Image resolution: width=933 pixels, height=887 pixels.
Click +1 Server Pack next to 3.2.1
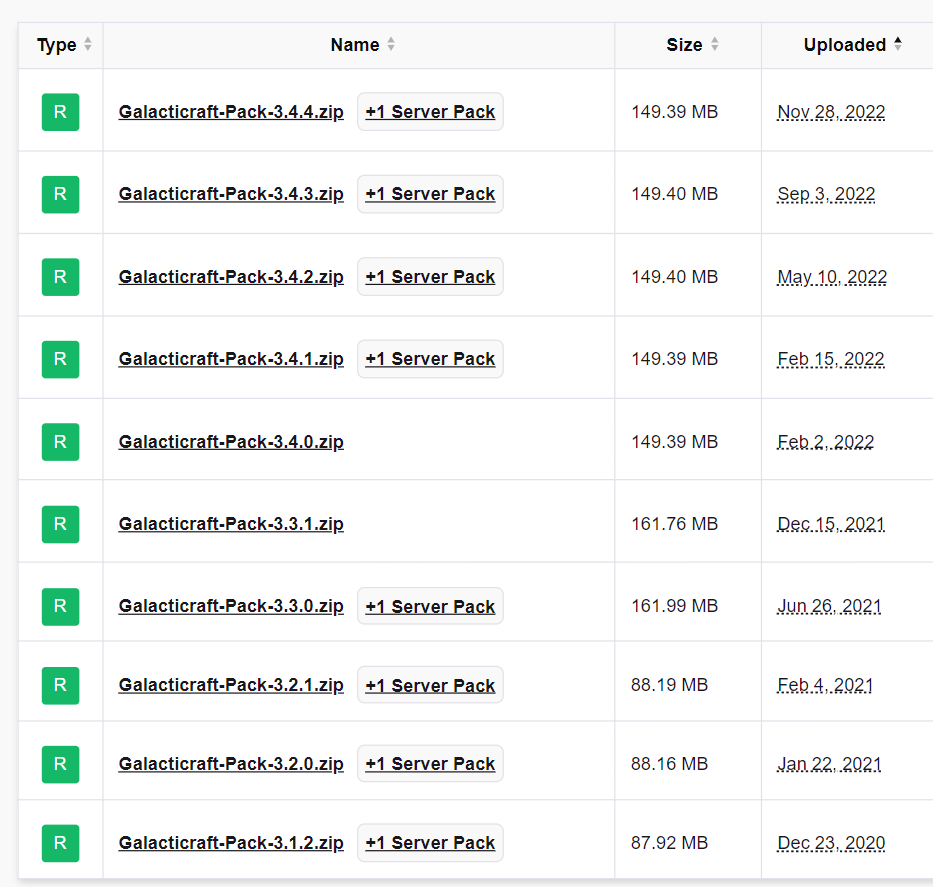(x=430, y=685)
